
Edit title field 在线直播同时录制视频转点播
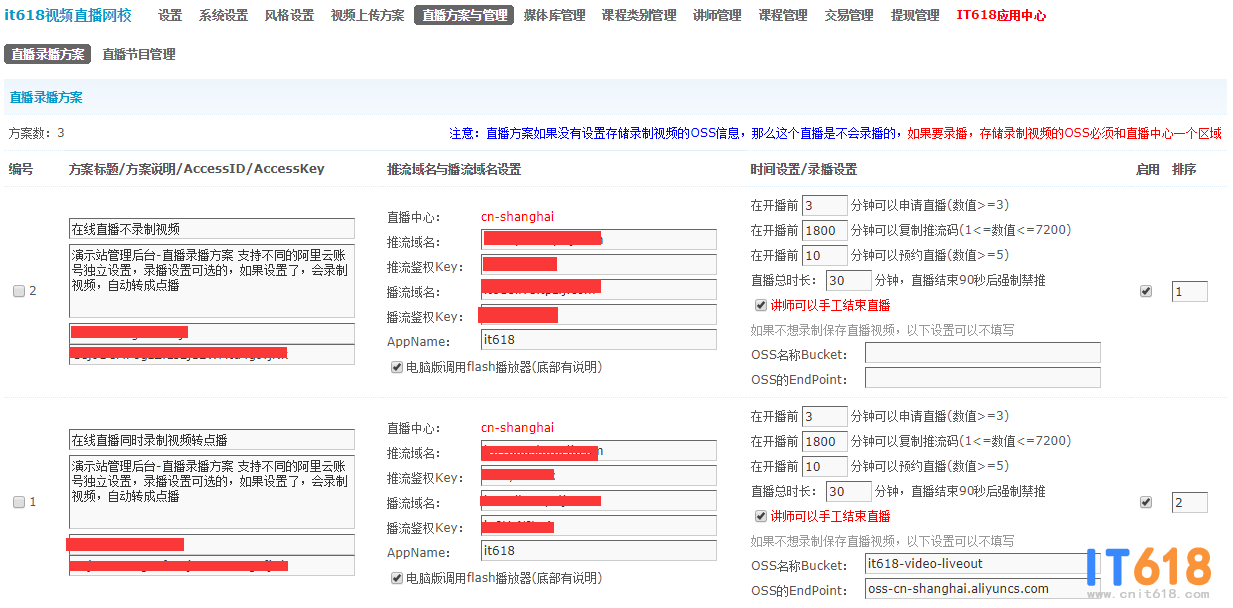point(212,440)
